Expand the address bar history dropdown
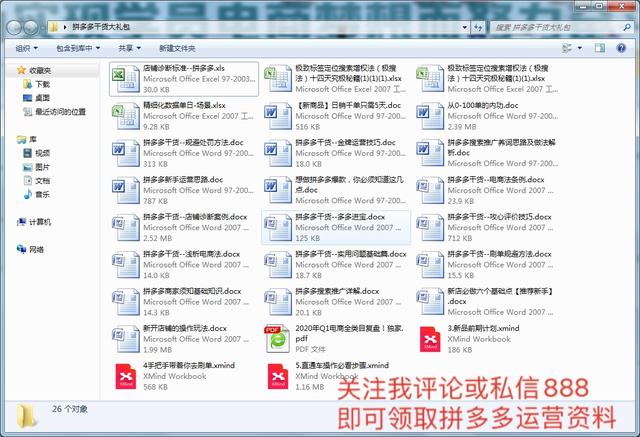Screen dimensions: 640x437 [464, 27]
